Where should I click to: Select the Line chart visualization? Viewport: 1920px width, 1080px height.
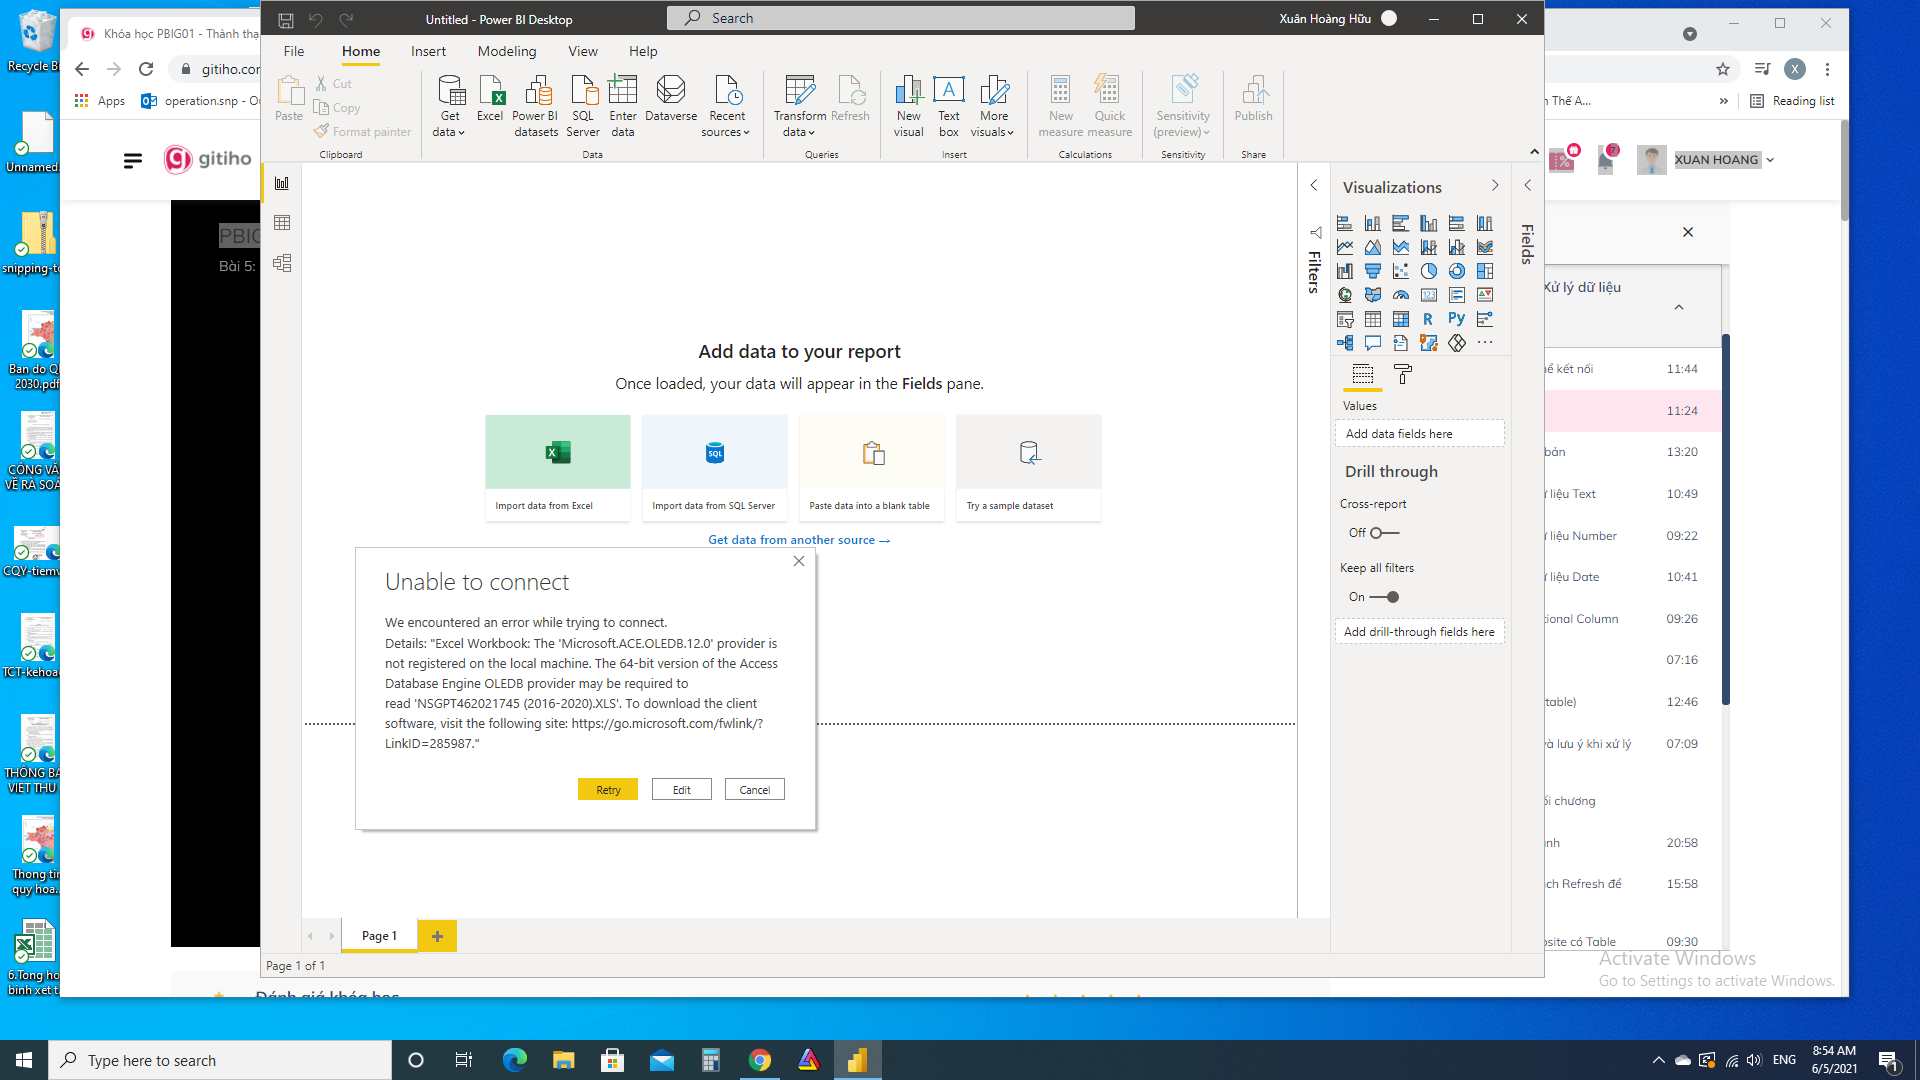pyautogui.click(x=1345, y=247)
